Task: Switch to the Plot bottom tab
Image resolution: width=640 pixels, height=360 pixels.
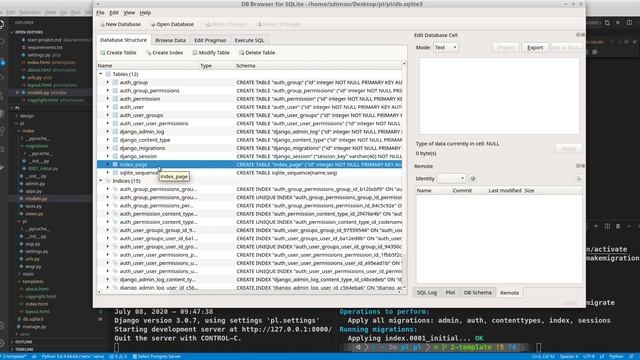Action: 451,293
